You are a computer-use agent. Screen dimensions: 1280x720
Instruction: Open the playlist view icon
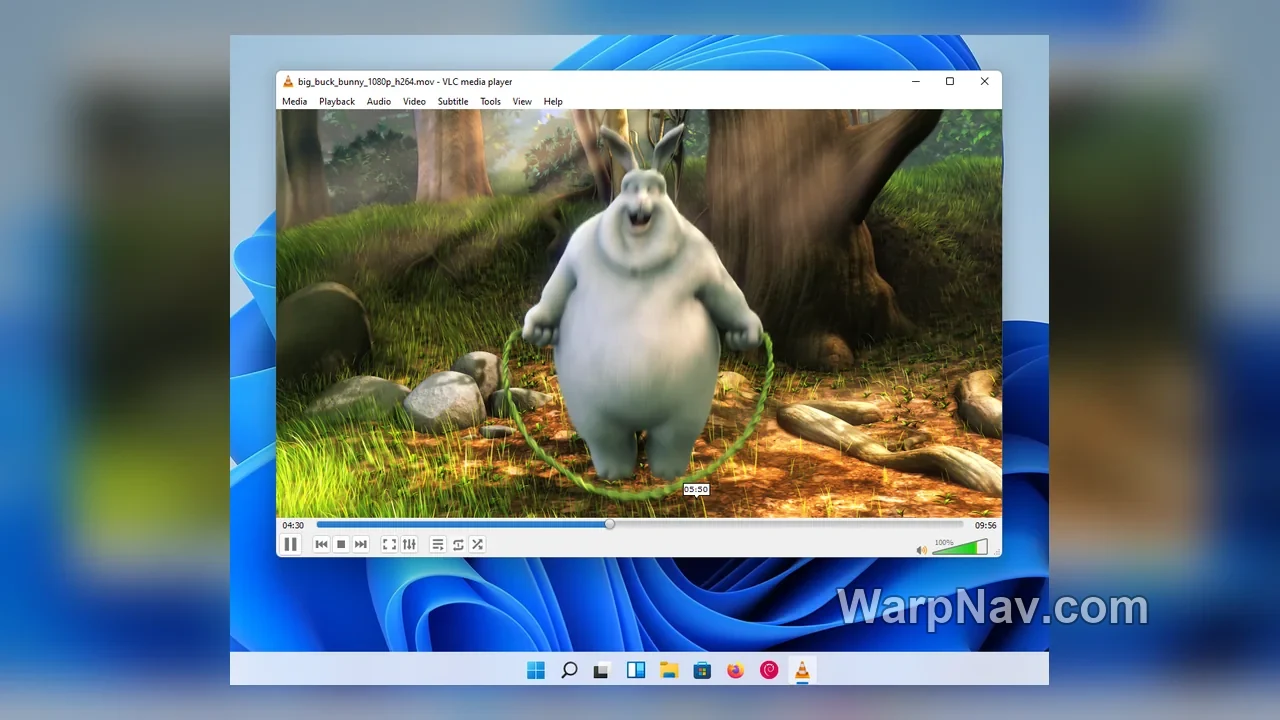(x=437, y=544)
